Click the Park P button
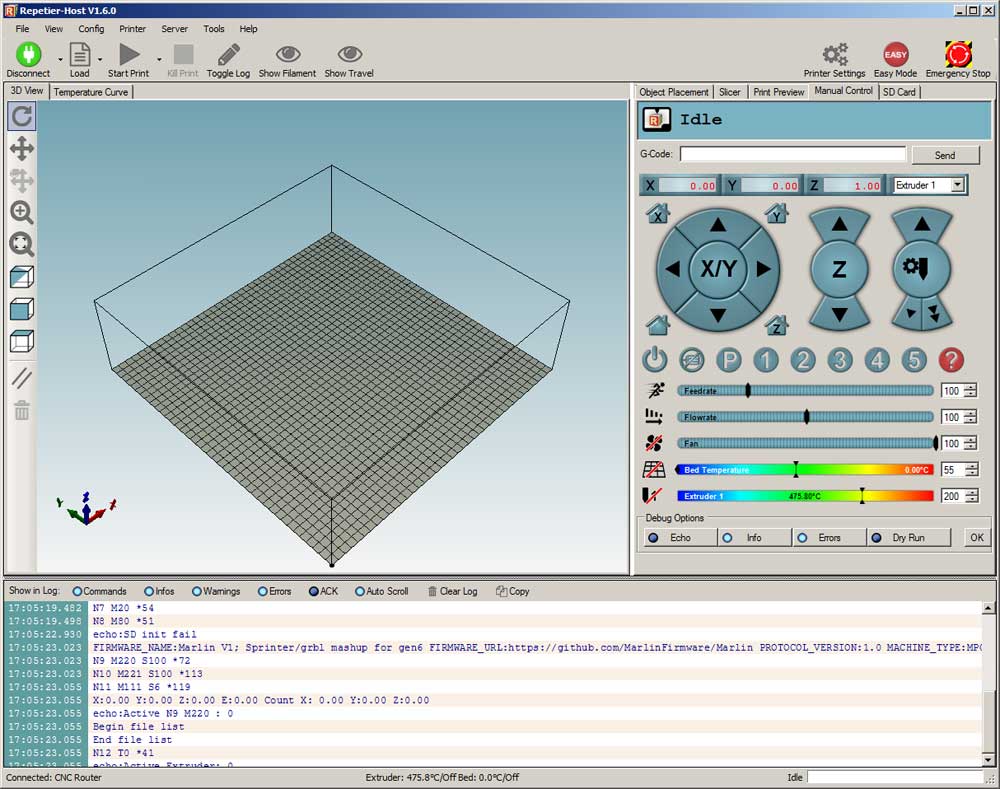Image resolution: width=1000 pixels, height=789 pixels. 729,360
